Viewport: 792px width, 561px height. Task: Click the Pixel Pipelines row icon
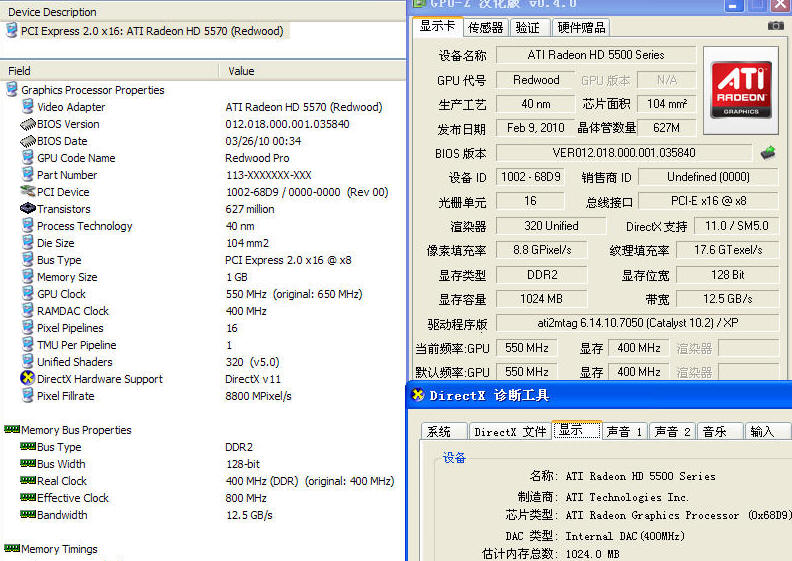(x=28, y=328)
